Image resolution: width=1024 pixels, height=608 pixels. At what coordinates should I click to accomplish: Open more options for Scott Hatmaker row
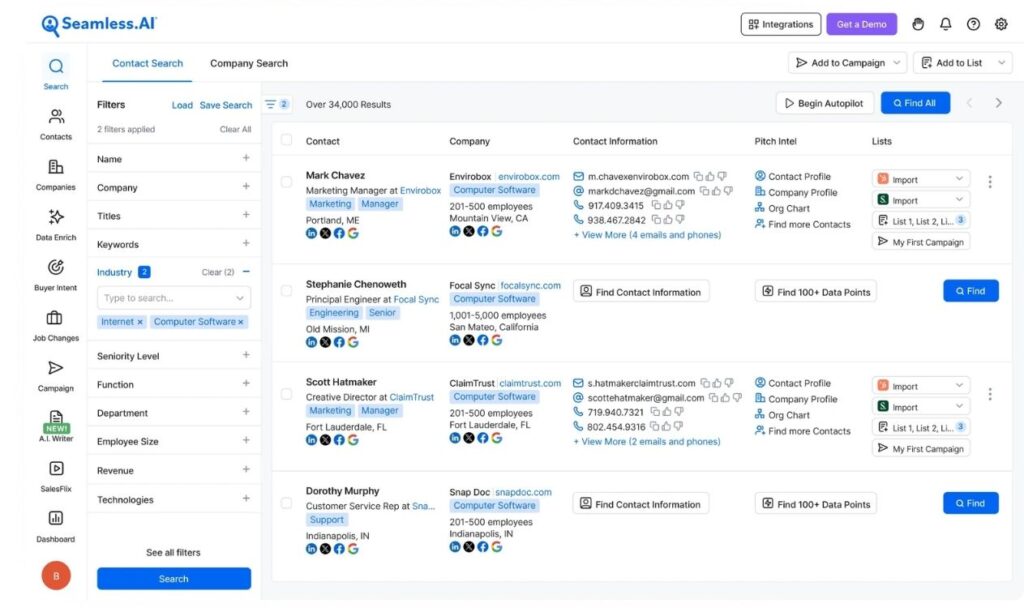tap(989, 394)
